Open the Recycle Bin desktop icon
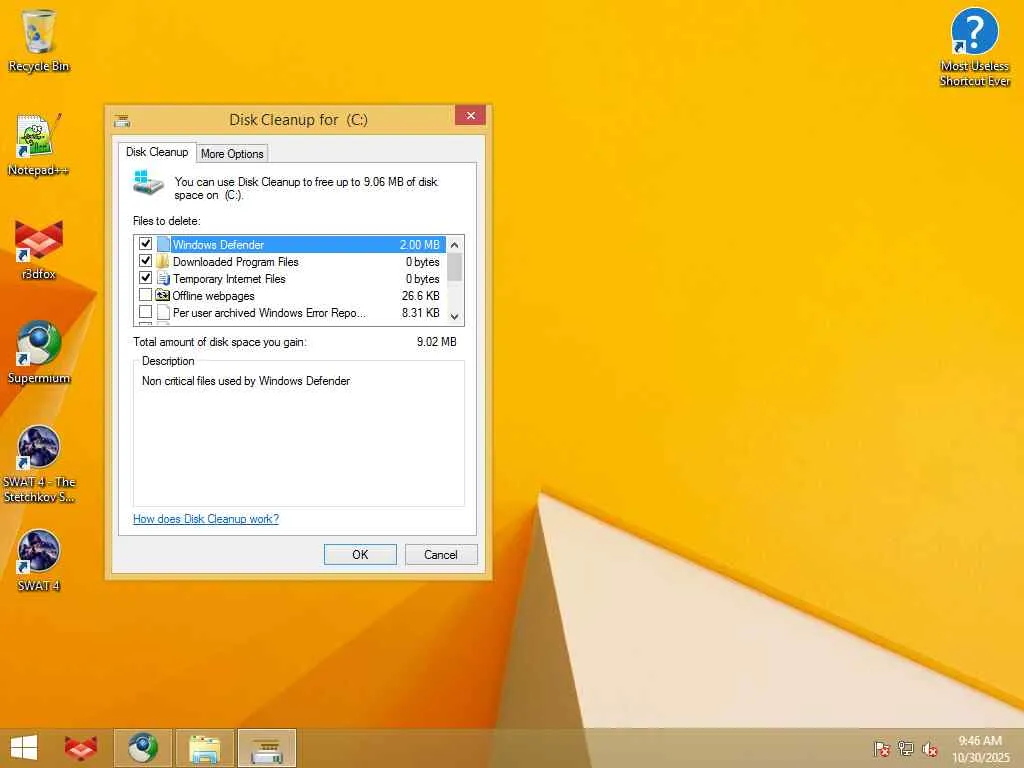1024x768 pixels. click(x=39, y=40)
